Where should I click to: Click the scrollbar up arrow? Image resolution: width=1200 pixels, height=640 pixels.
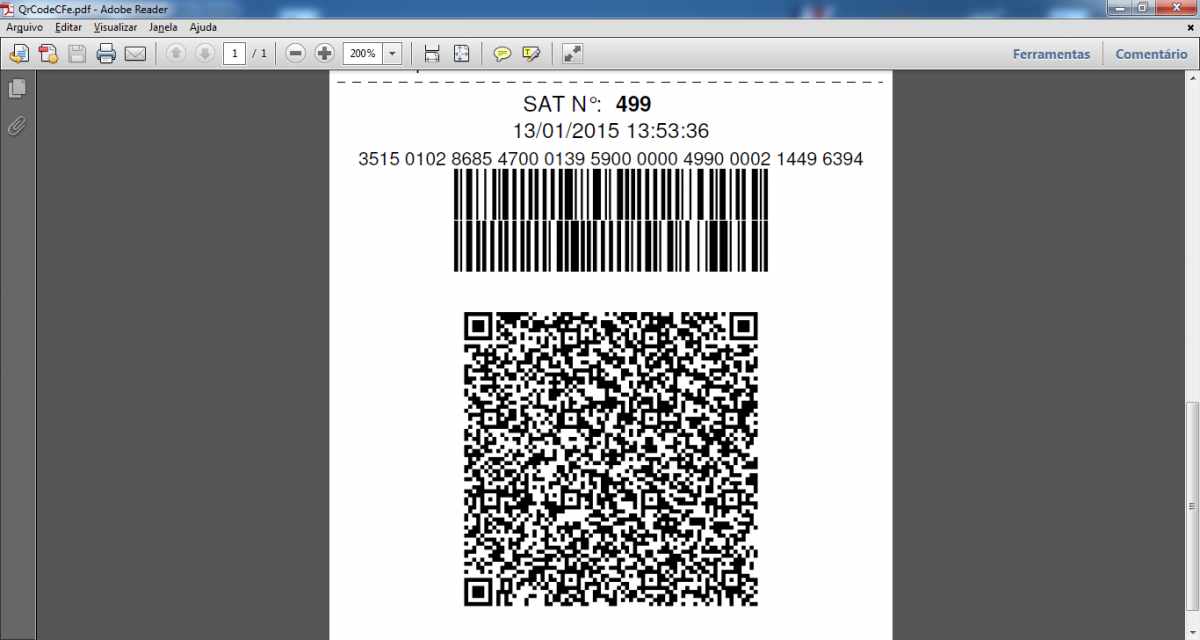pos(1192,78)
